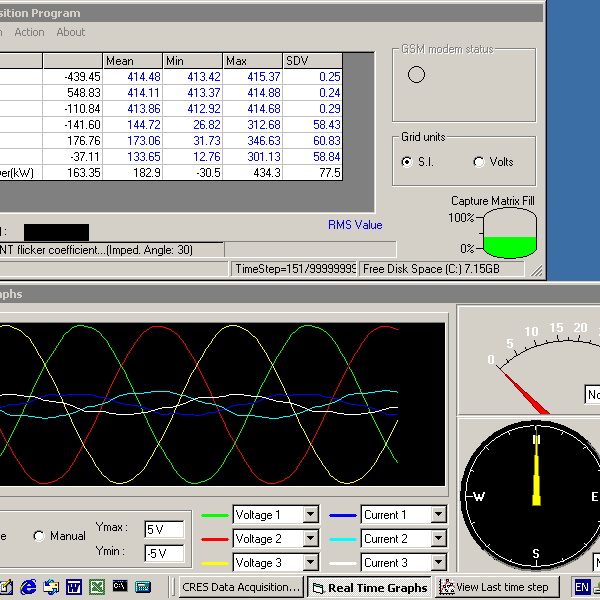Click the Ymax value input field
This screenshot has height=600, width=600.
(x=164, y=529)
